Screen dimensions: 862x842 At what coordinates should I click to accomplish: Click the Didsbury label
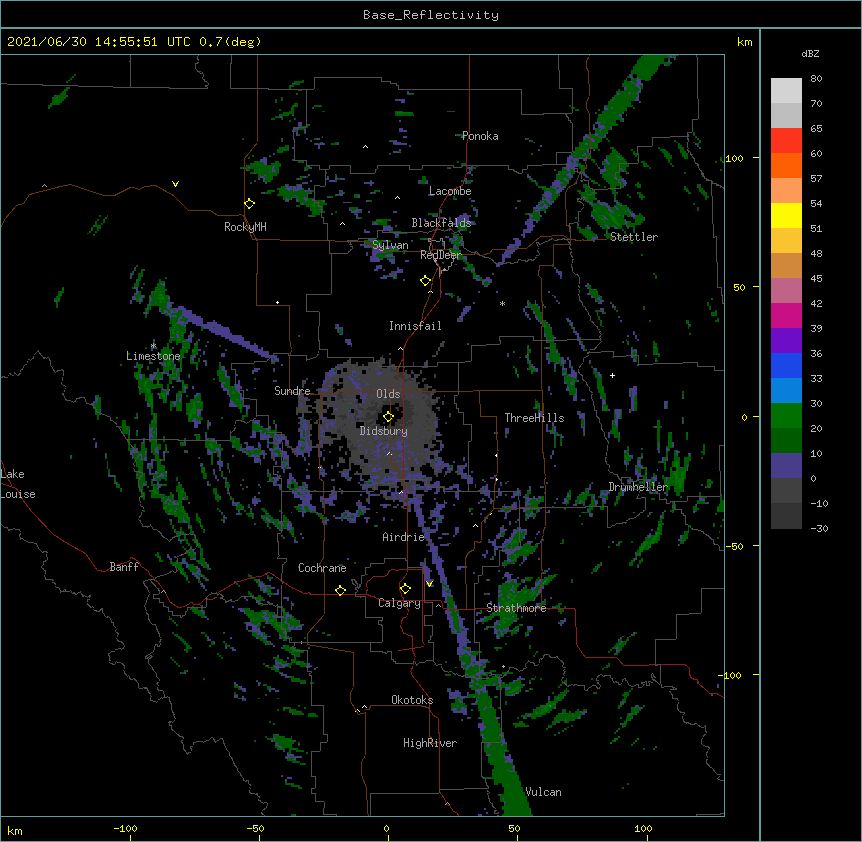[384, 431]
